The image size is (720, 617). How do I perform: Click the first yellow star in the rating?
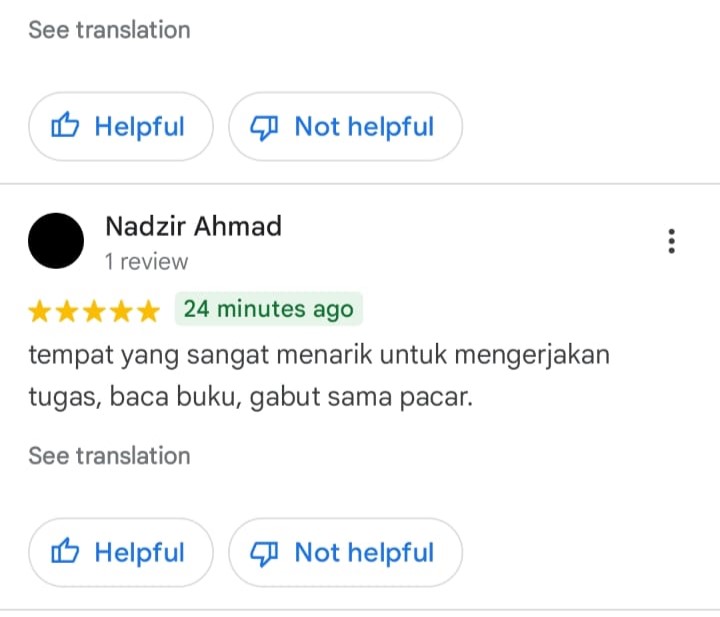click(40, 311)
